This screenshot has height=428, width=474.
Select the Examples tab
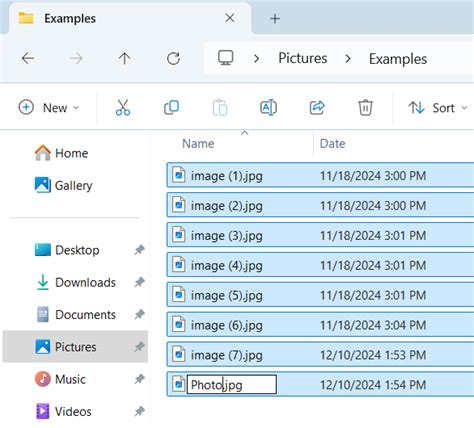130,18
